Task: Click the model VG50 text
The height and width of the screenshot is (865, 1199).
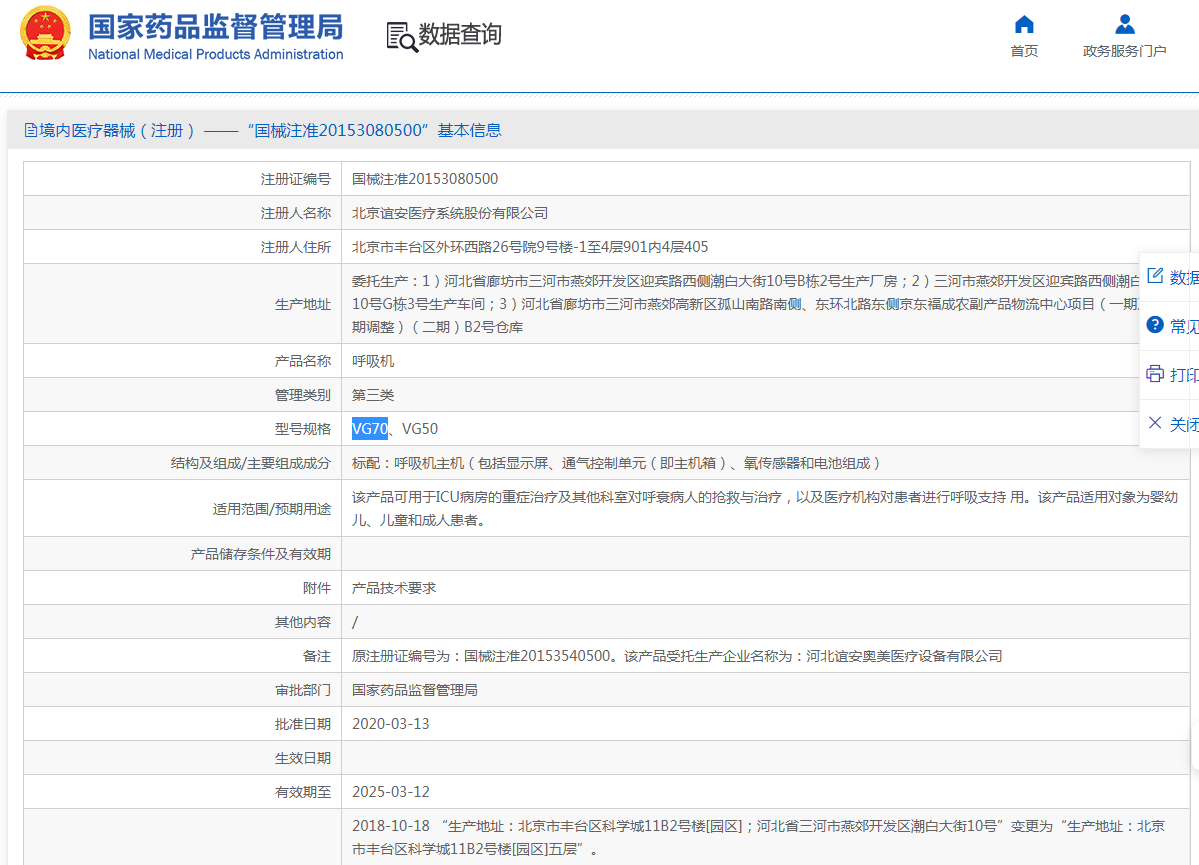Action: (x=420, y=429)
